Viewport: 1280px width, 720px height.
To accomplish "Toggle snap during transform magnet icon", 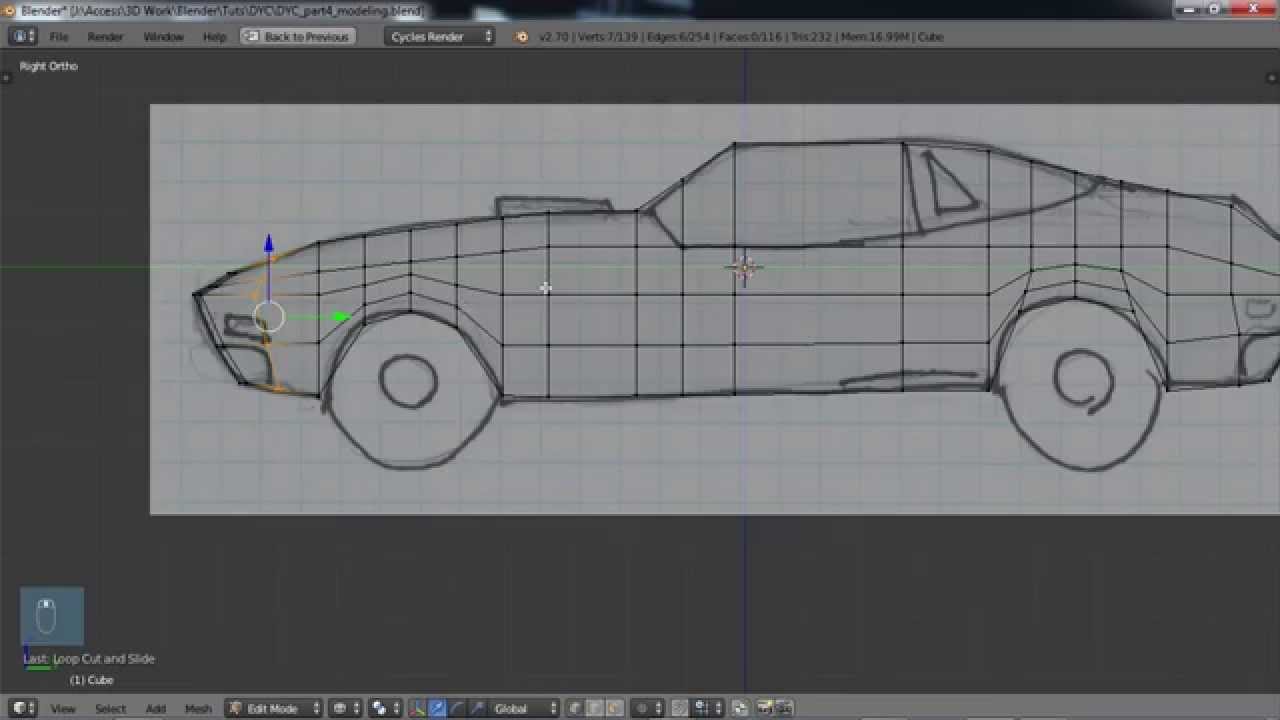I will (x=680, y=708).
